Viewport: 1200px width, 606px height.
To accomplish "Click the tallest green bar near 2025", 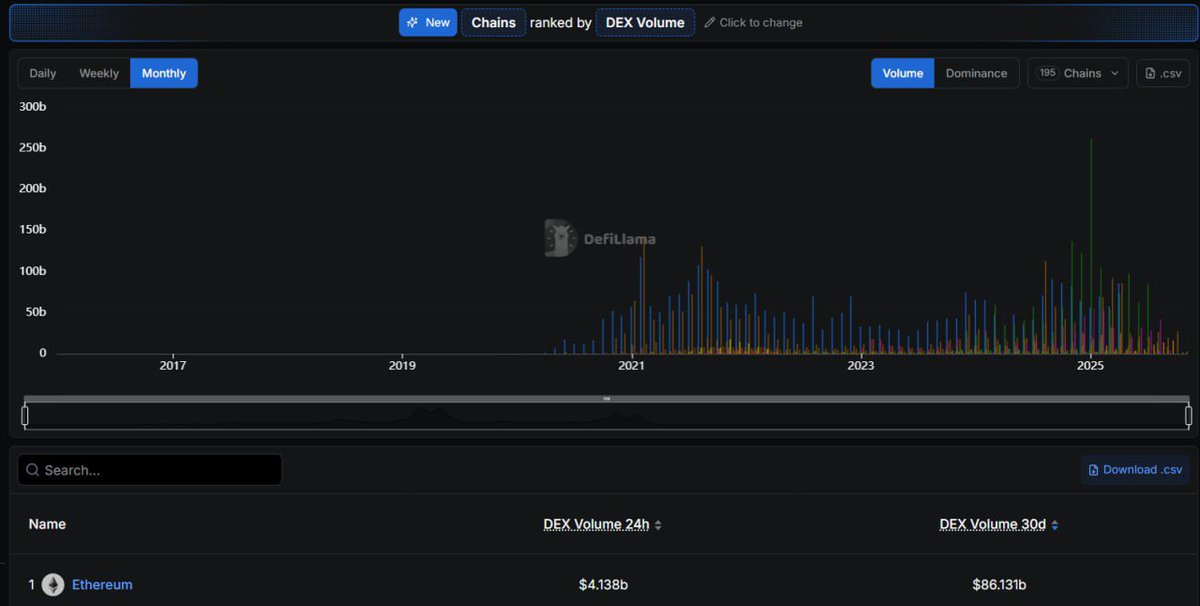I will tap(1091, 246).
